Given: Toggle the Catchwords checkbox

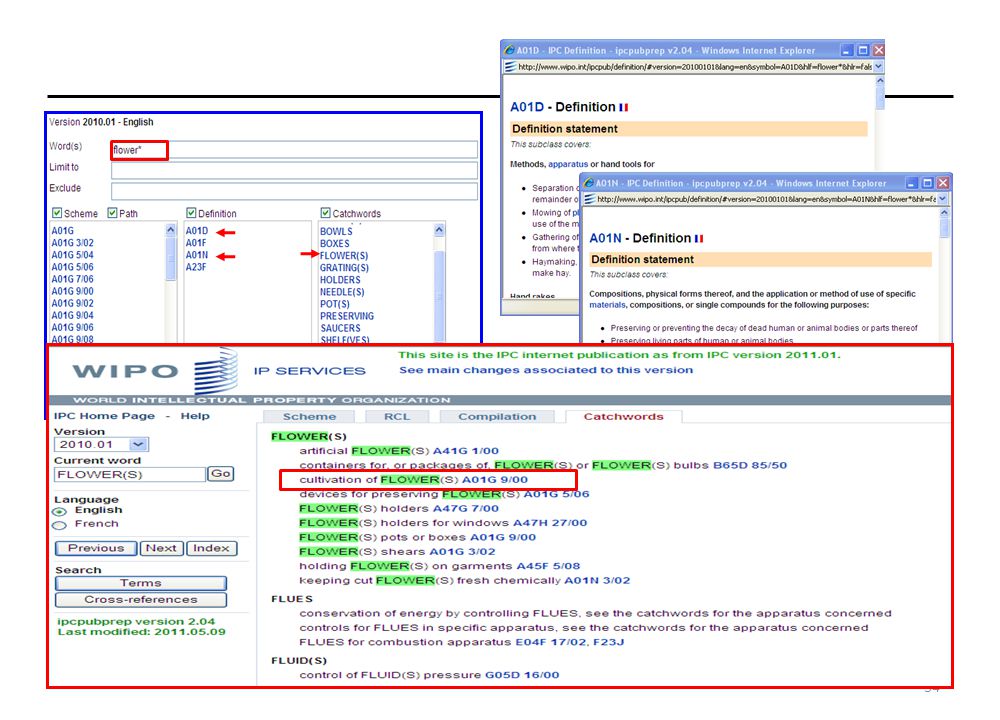Looking at the screenshot, I should [x=325, y=213].
